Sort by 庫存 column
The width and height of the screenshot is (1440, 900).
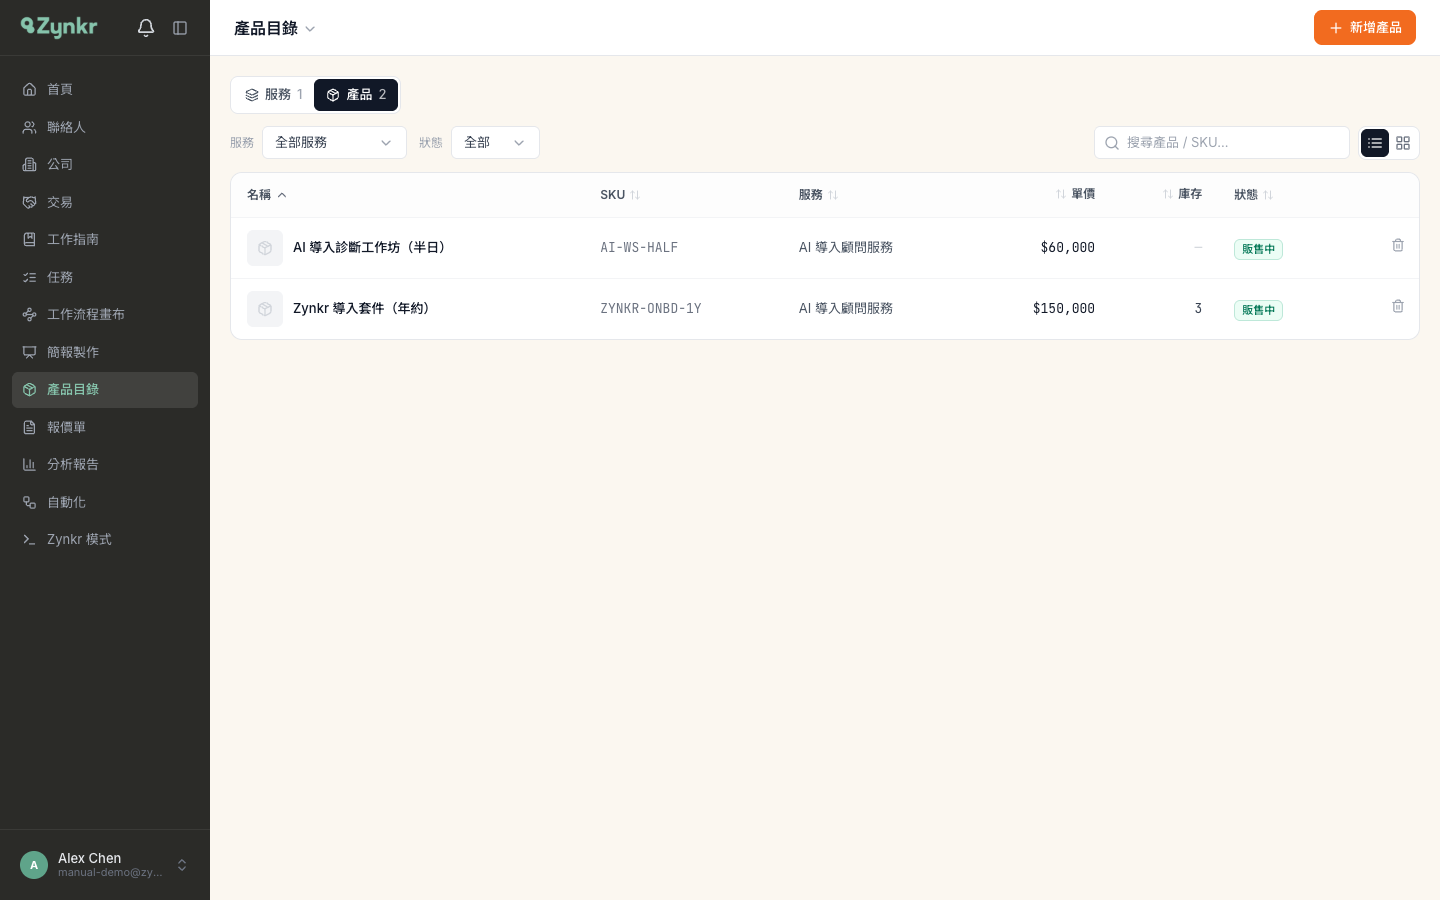[1182, 194]
